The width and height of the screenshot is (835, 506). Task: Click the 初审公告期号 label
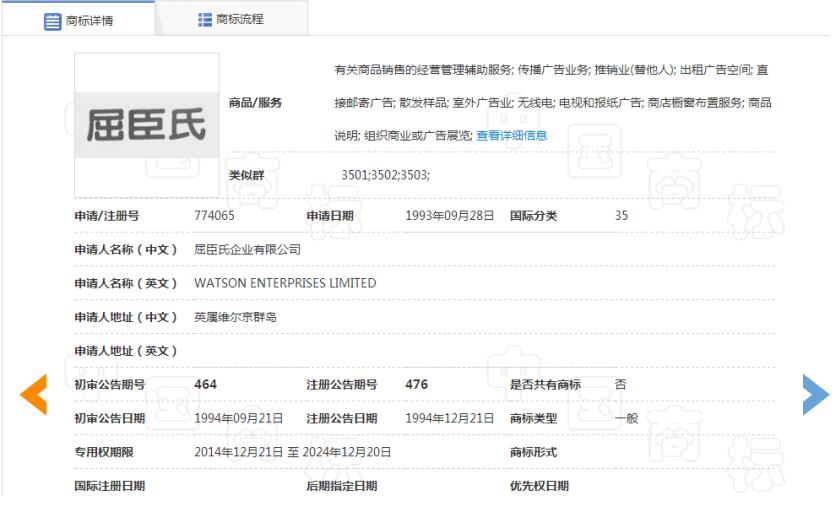(x=109, y=384)
